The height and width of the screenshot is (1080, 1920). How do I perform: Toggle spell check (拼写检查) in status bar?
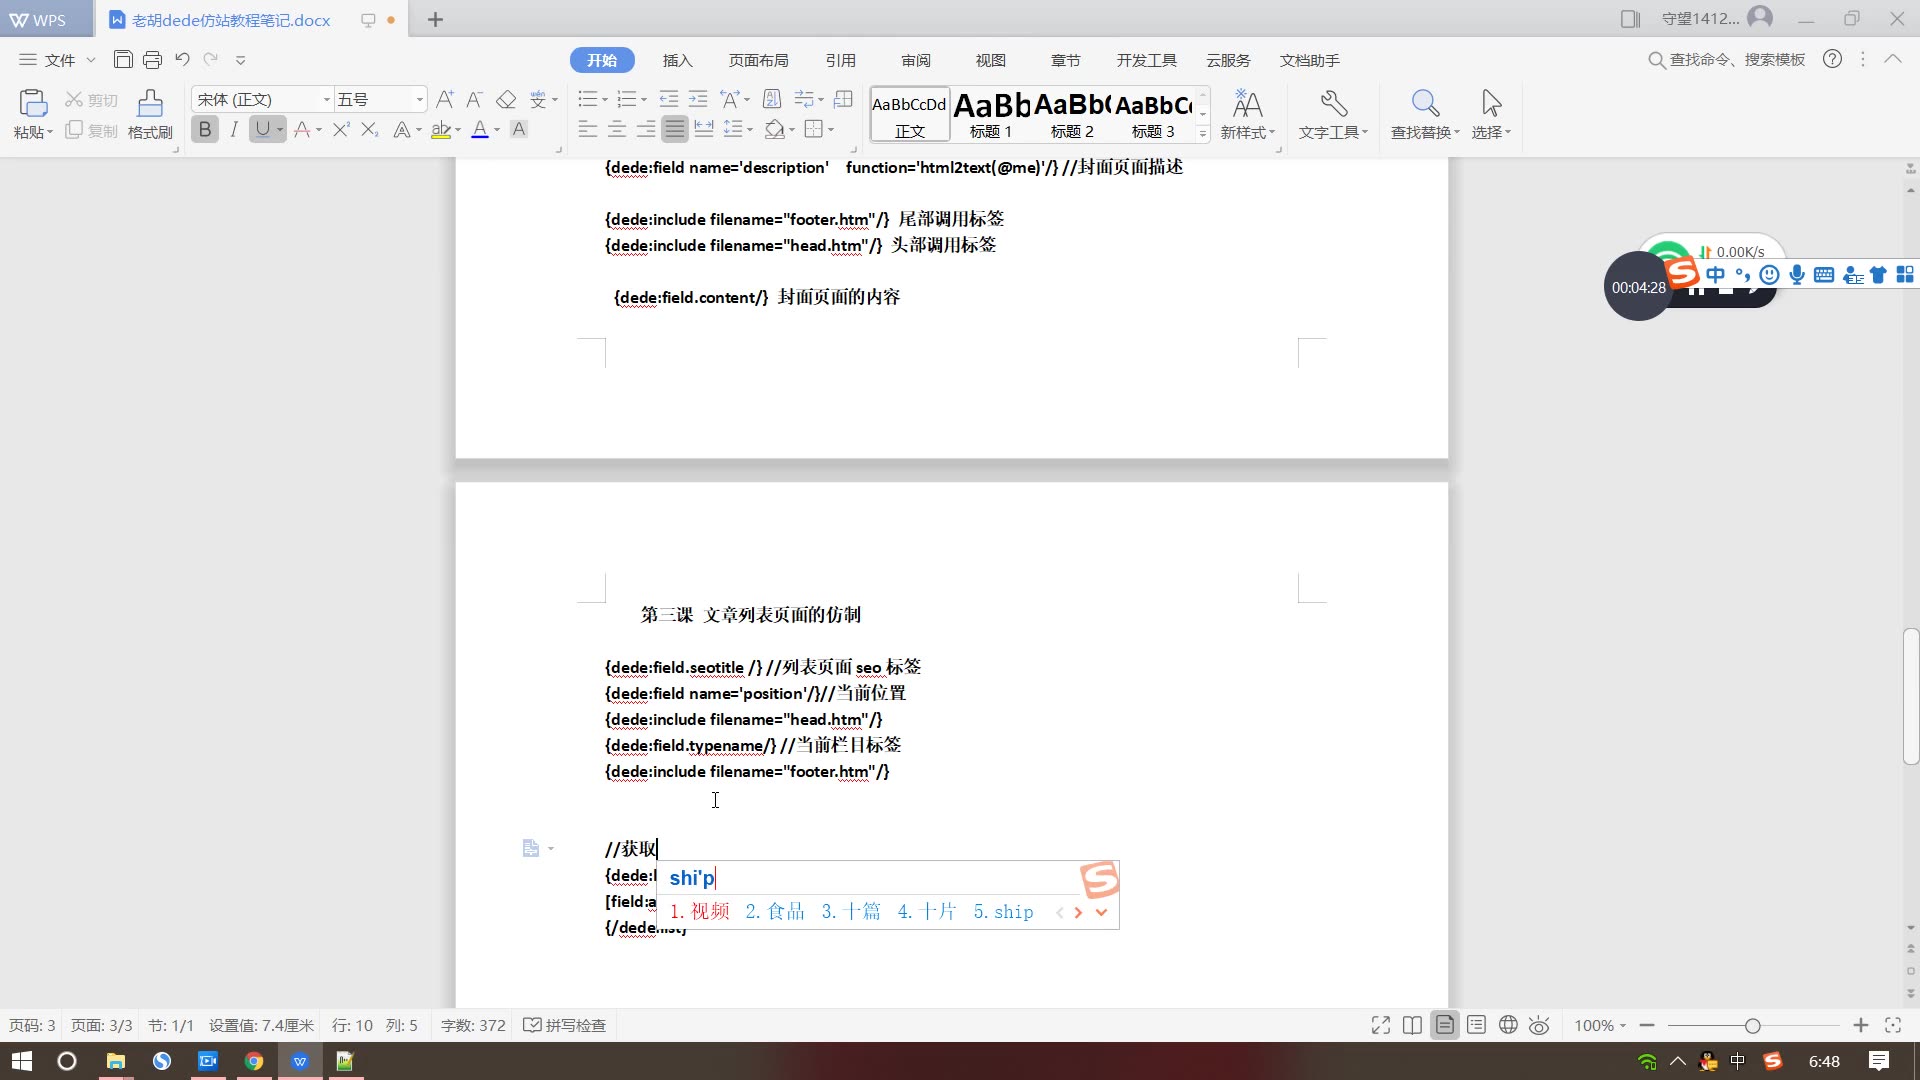pos(565,1025)
